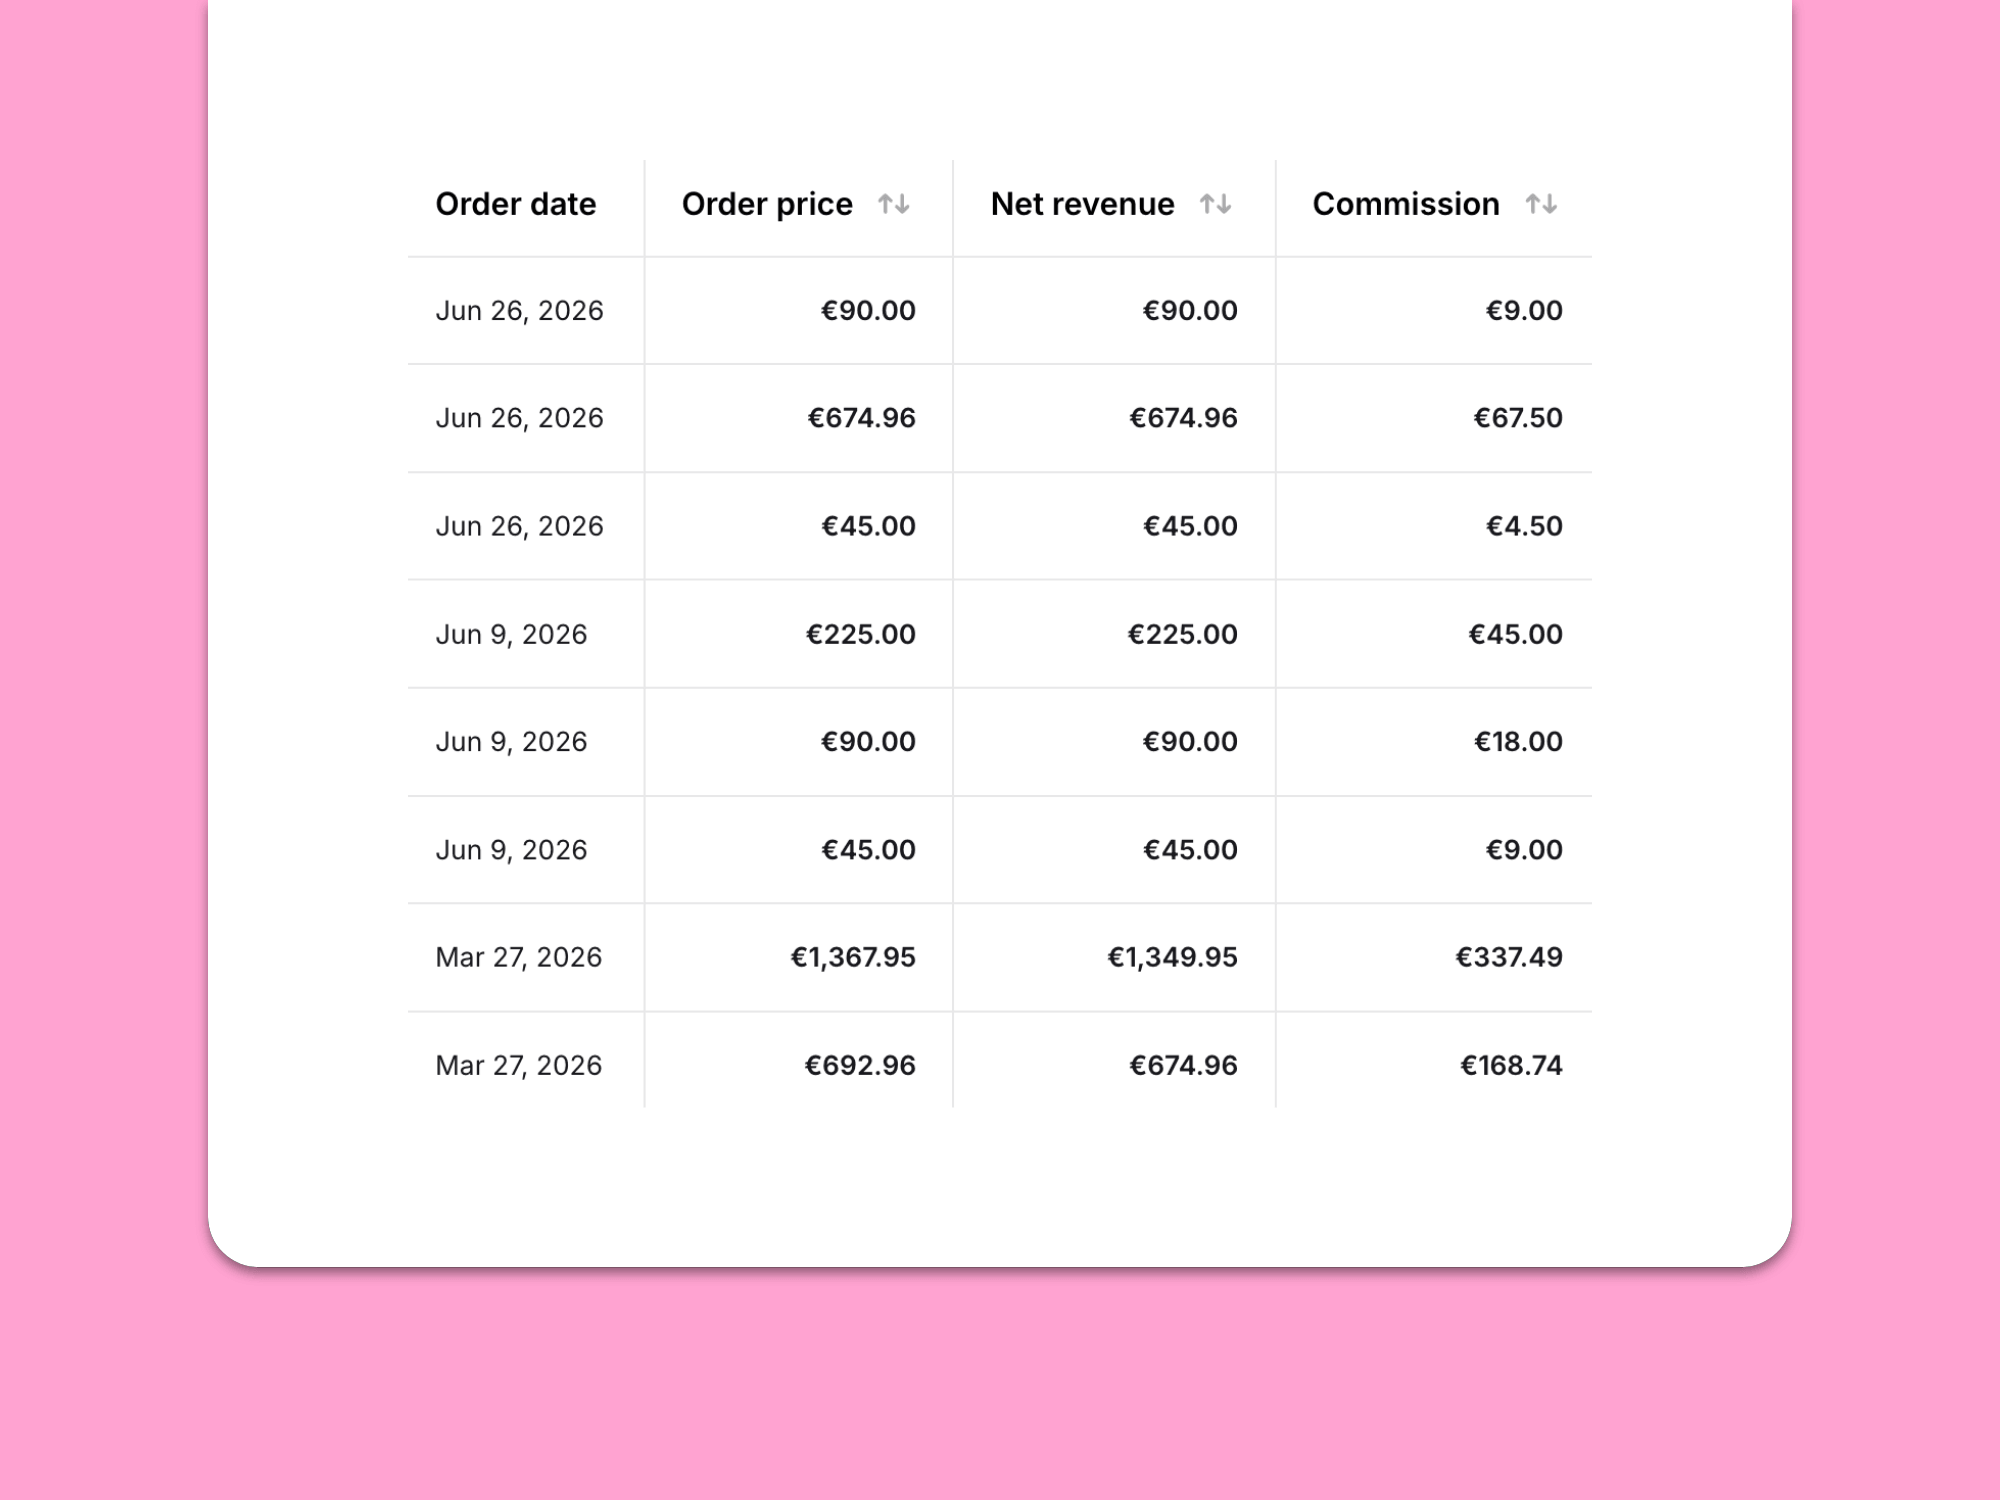This screenshot has width=2000, height=1500.
Task: Select the €18.00 commission cell
Action: point(1434,742)
